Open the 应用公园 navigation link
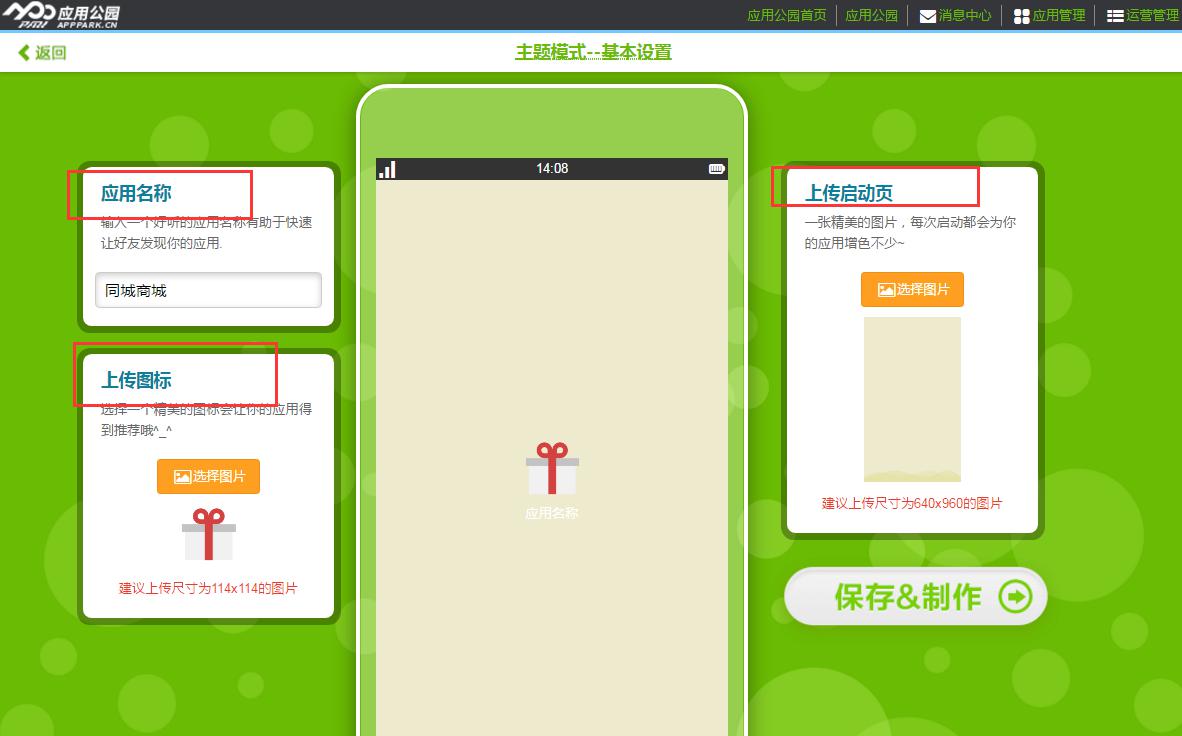The width and height of the screenshot is (1182, 736). 871,15
